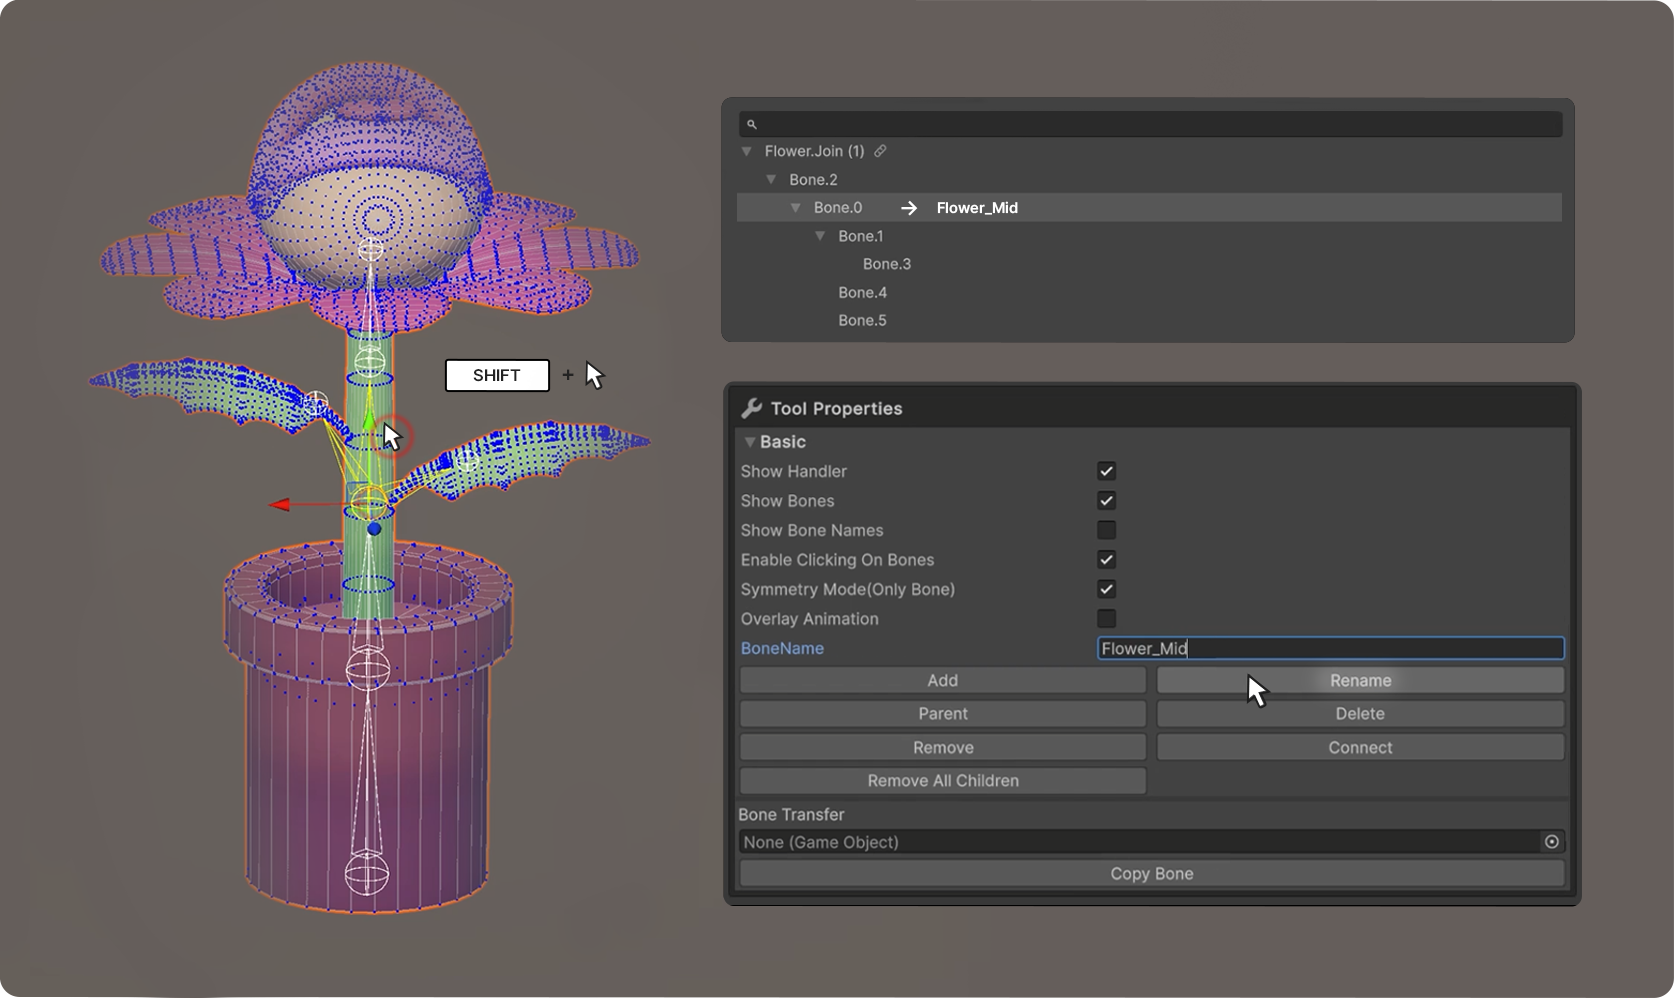Screen dimensions: 1674x998
Task: Click the hierarchy search field
Action: click(x=1150, y=124)
